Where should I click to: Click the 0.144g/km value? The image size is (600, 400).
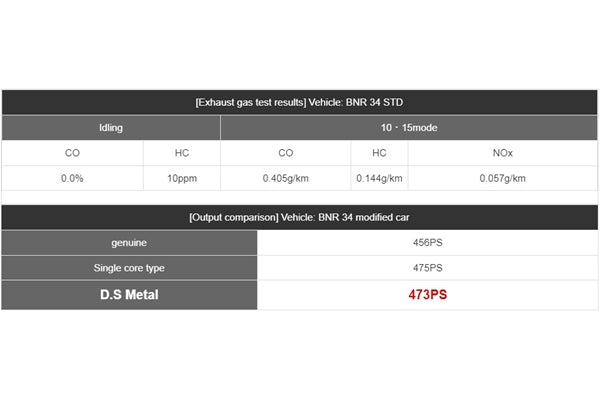tap(379, 178)
